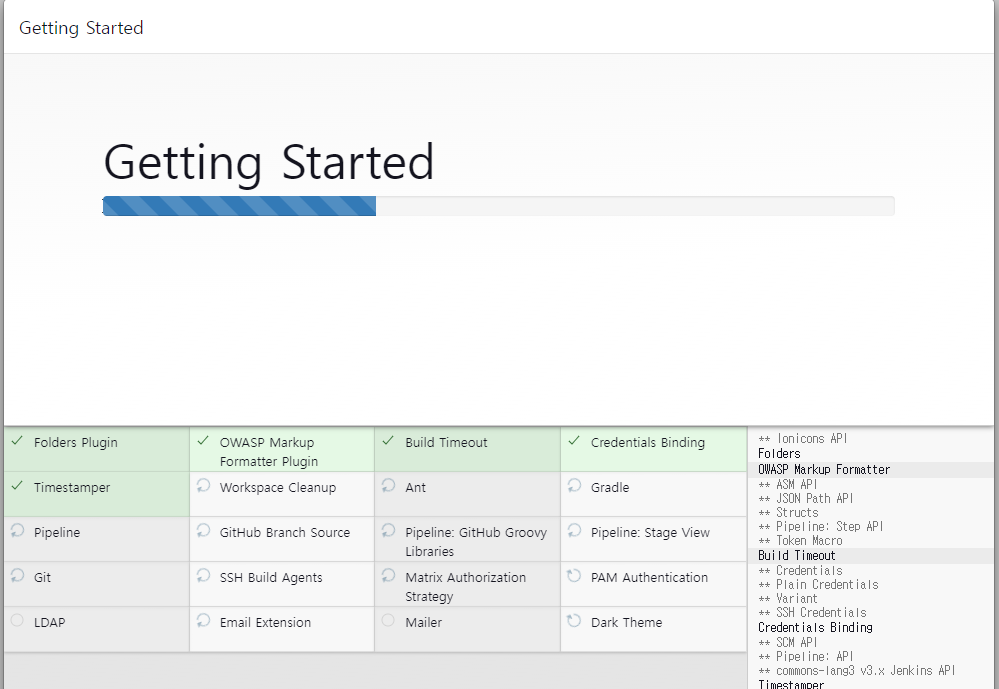Click the pending icon beside Email Extension
This screenshot has width=999, height=689.
pyautogui.click(x=203, y=620)
